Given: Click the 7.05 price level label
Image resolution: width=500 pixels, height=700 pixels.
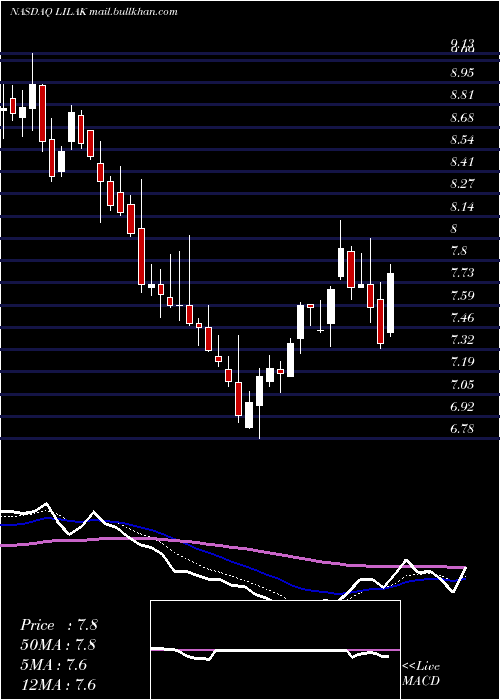Looking at the screenshot, I should pyautogui.click(x=462, y=384).
